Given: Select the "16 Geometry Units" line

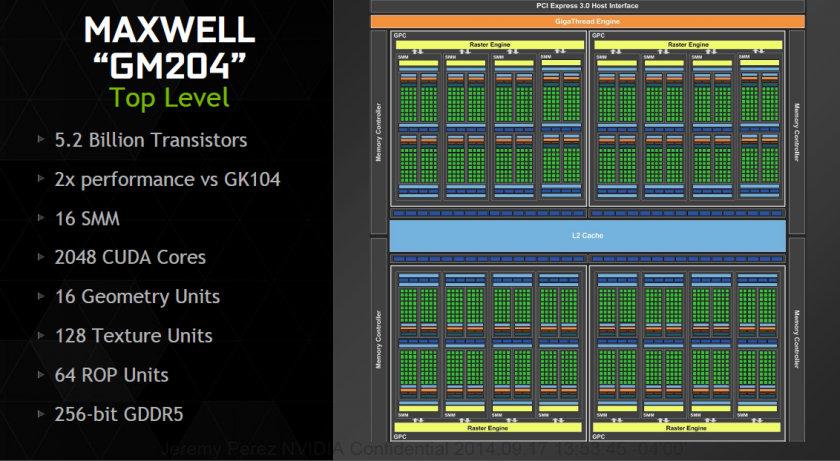Looking at the screenshot, I should coord(137,297).
